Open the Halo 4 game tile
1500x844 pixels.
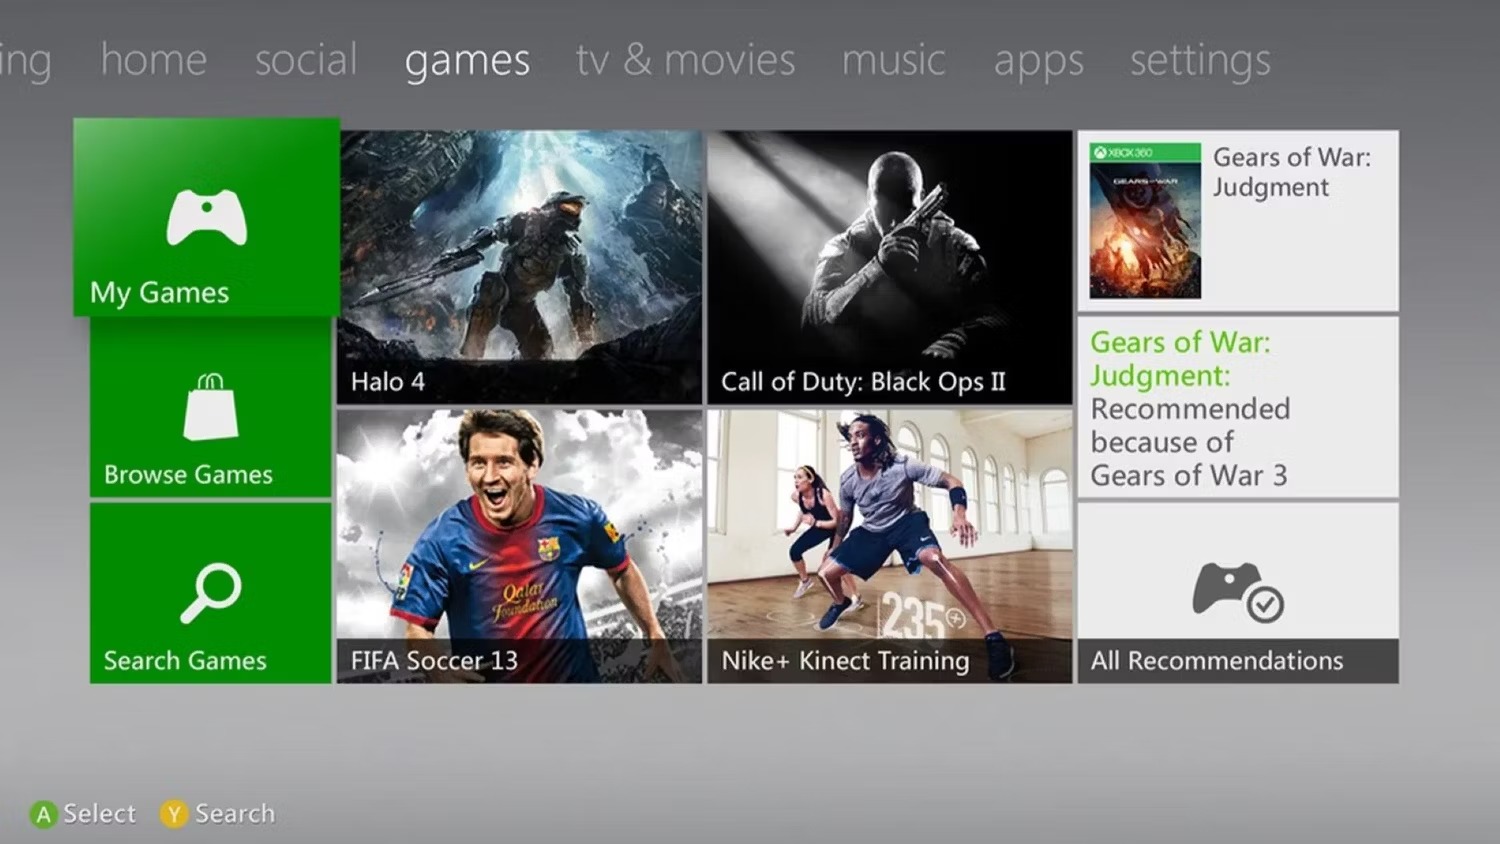[x=519, y=267]
